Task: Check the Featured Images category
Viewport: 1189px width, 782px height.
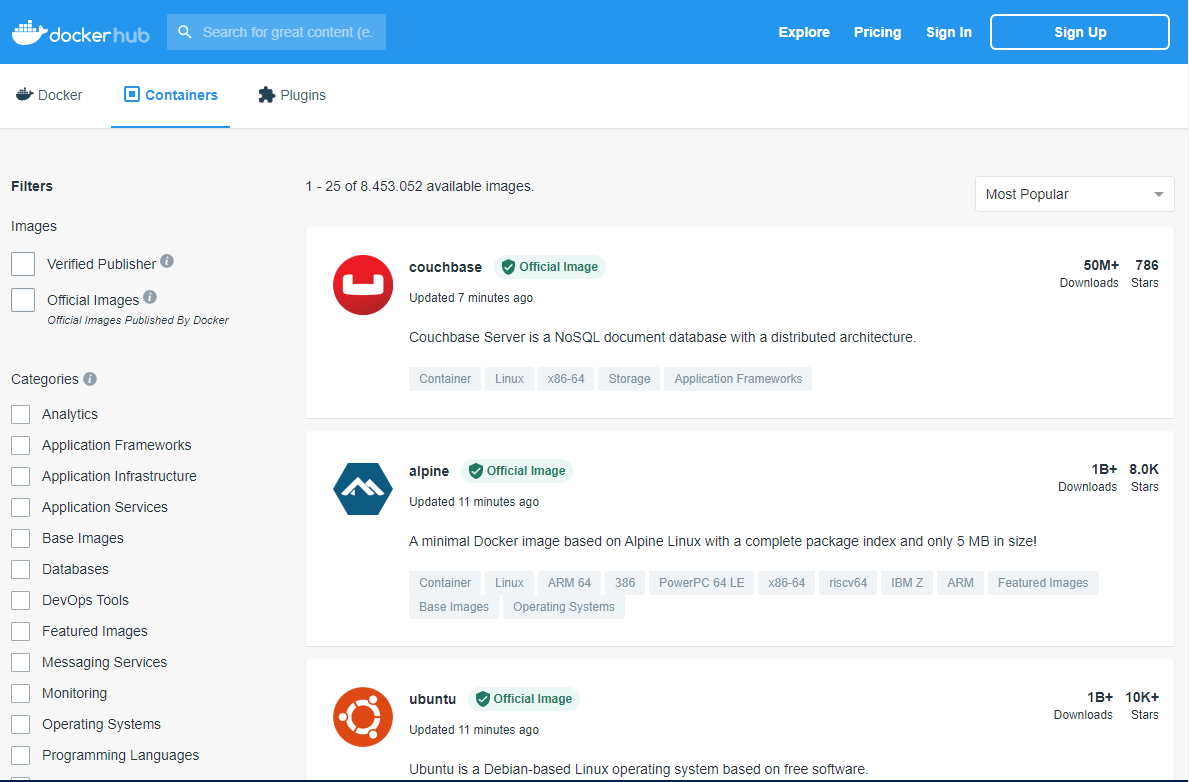Action: (x=20, y=631)
